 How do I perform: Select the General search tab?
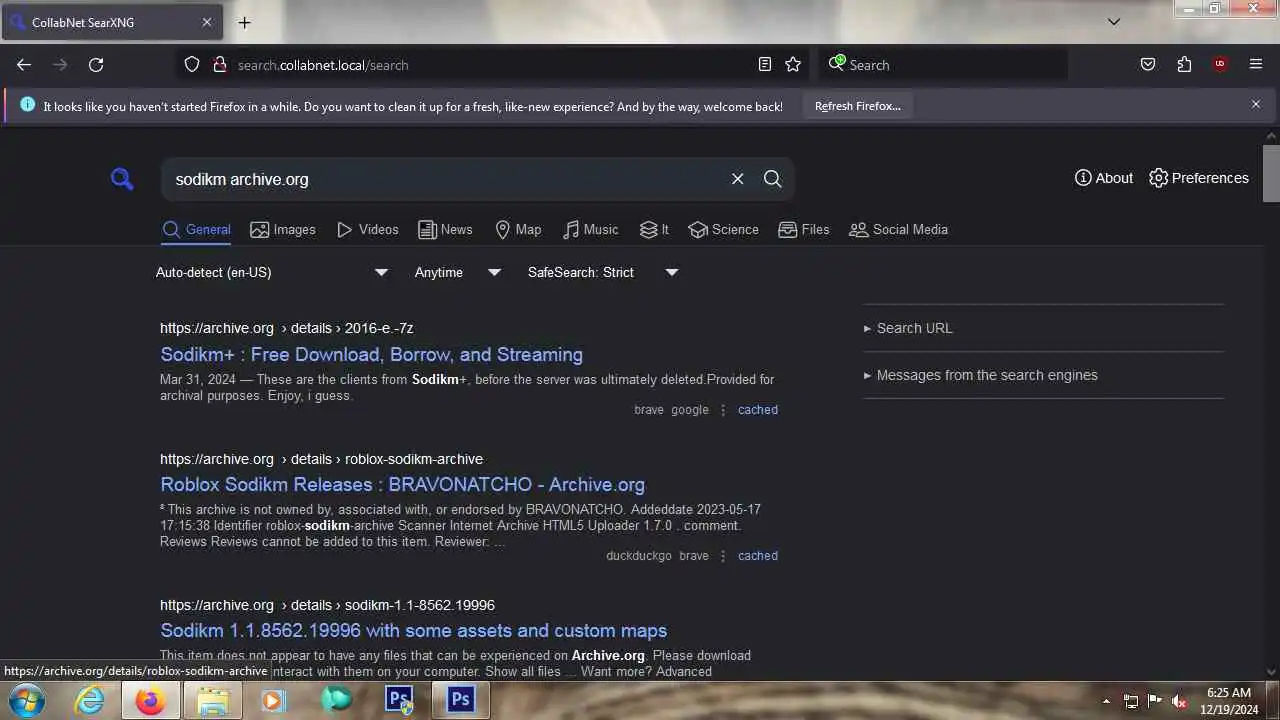tap(197, 230)
